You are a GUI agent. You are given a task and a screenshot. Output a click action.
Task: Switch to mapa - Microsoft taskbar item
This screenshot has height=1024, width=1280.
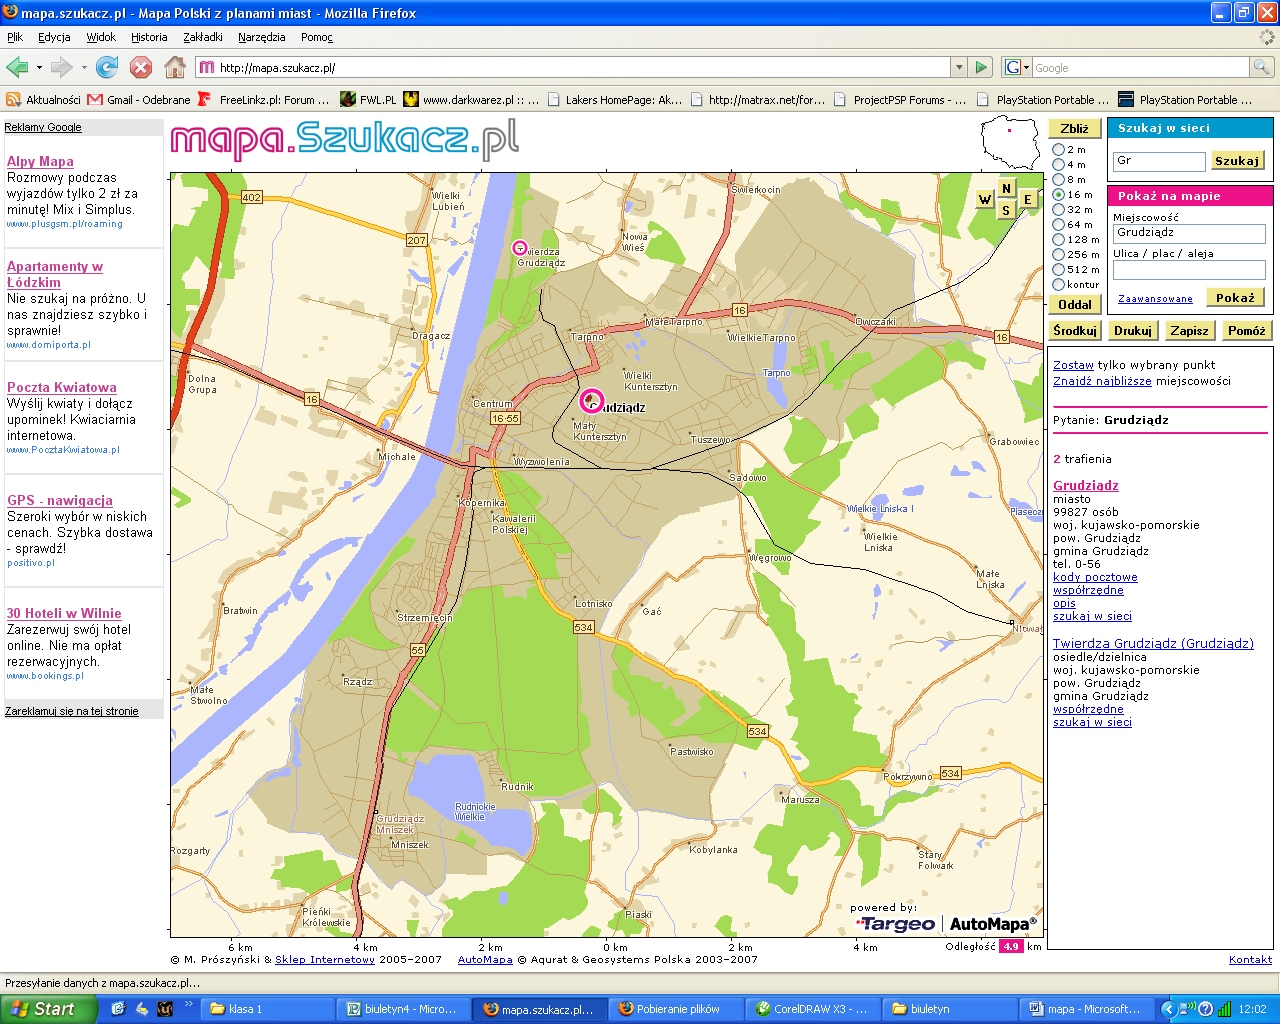pos(1084,1009)
